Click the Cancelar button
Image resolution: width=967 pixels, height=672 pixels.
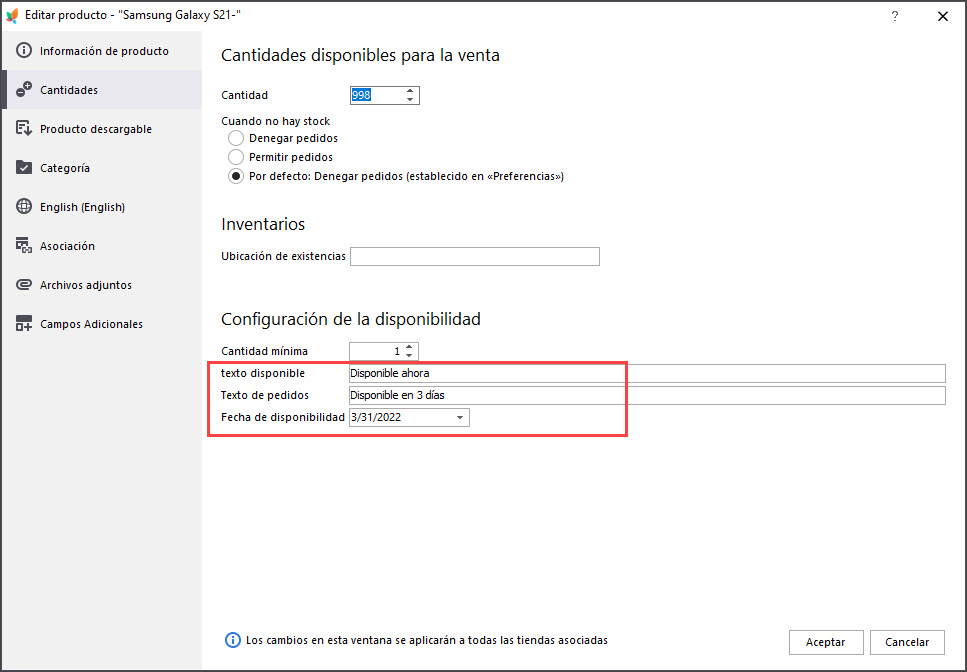[x=907, y=642]
